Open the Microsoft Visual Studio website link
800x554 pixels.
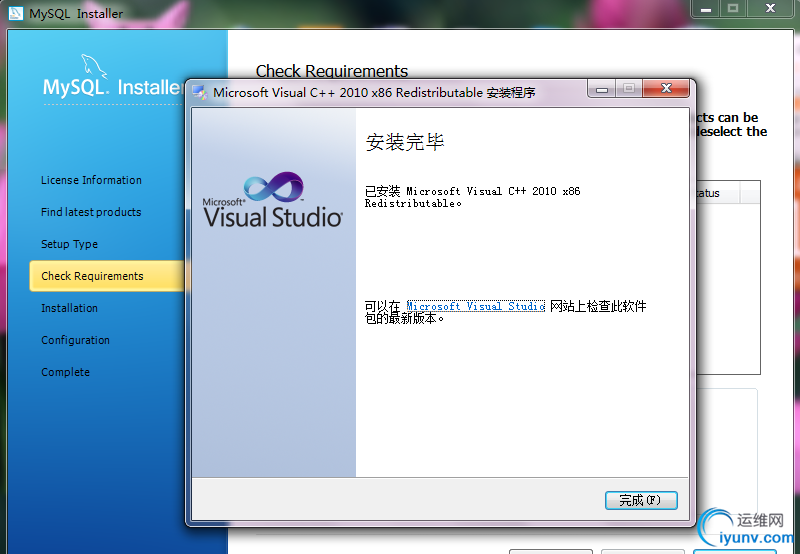(x=476, y=306)
